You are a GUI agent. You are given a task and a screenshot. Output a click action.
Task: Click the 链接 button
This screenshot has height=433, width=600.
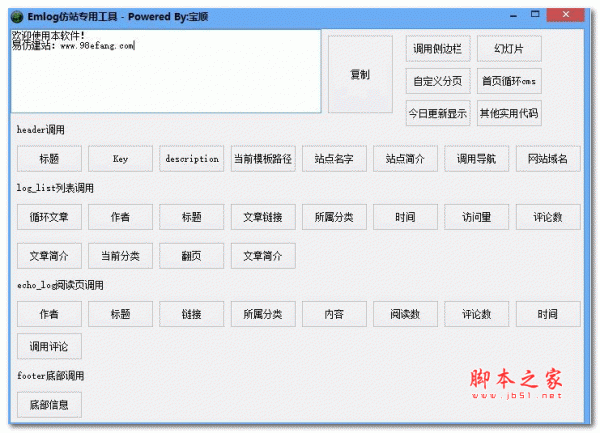192,314
